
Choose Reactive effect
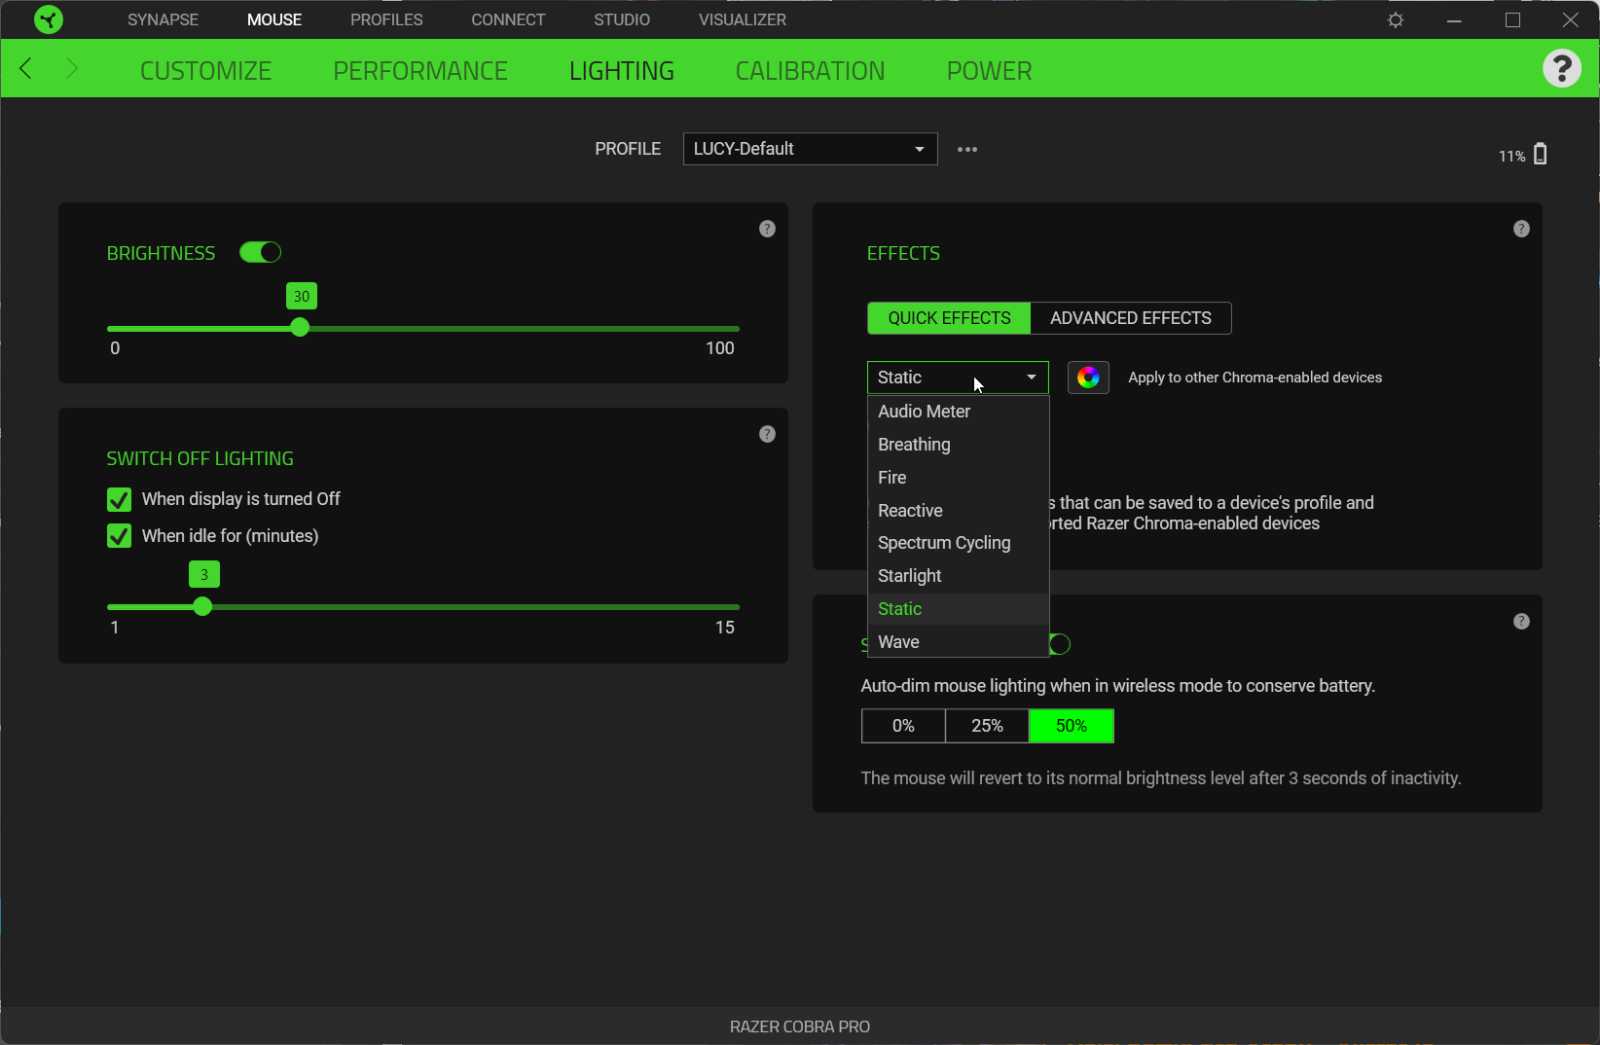(x=957, y=511)
